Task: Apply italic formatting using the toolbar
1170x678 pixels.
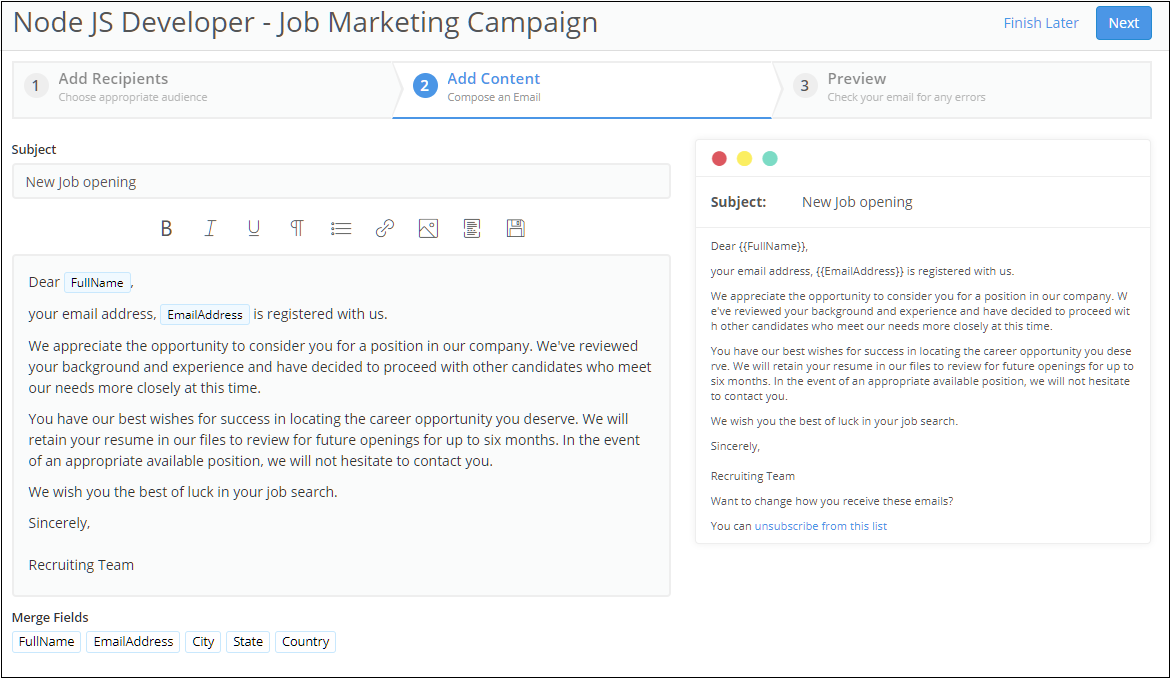Action: [x=210, y=229]
